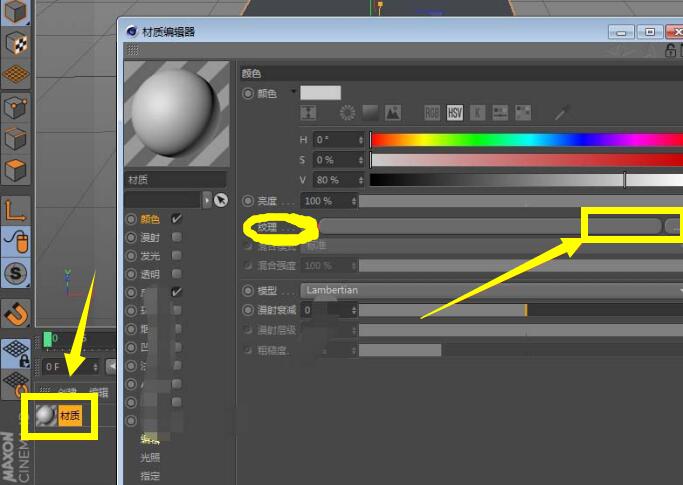The width and height of the screenshot is (683, 485).
Task: Pick the eyedropper color picker tool
Action: point(561,113)
